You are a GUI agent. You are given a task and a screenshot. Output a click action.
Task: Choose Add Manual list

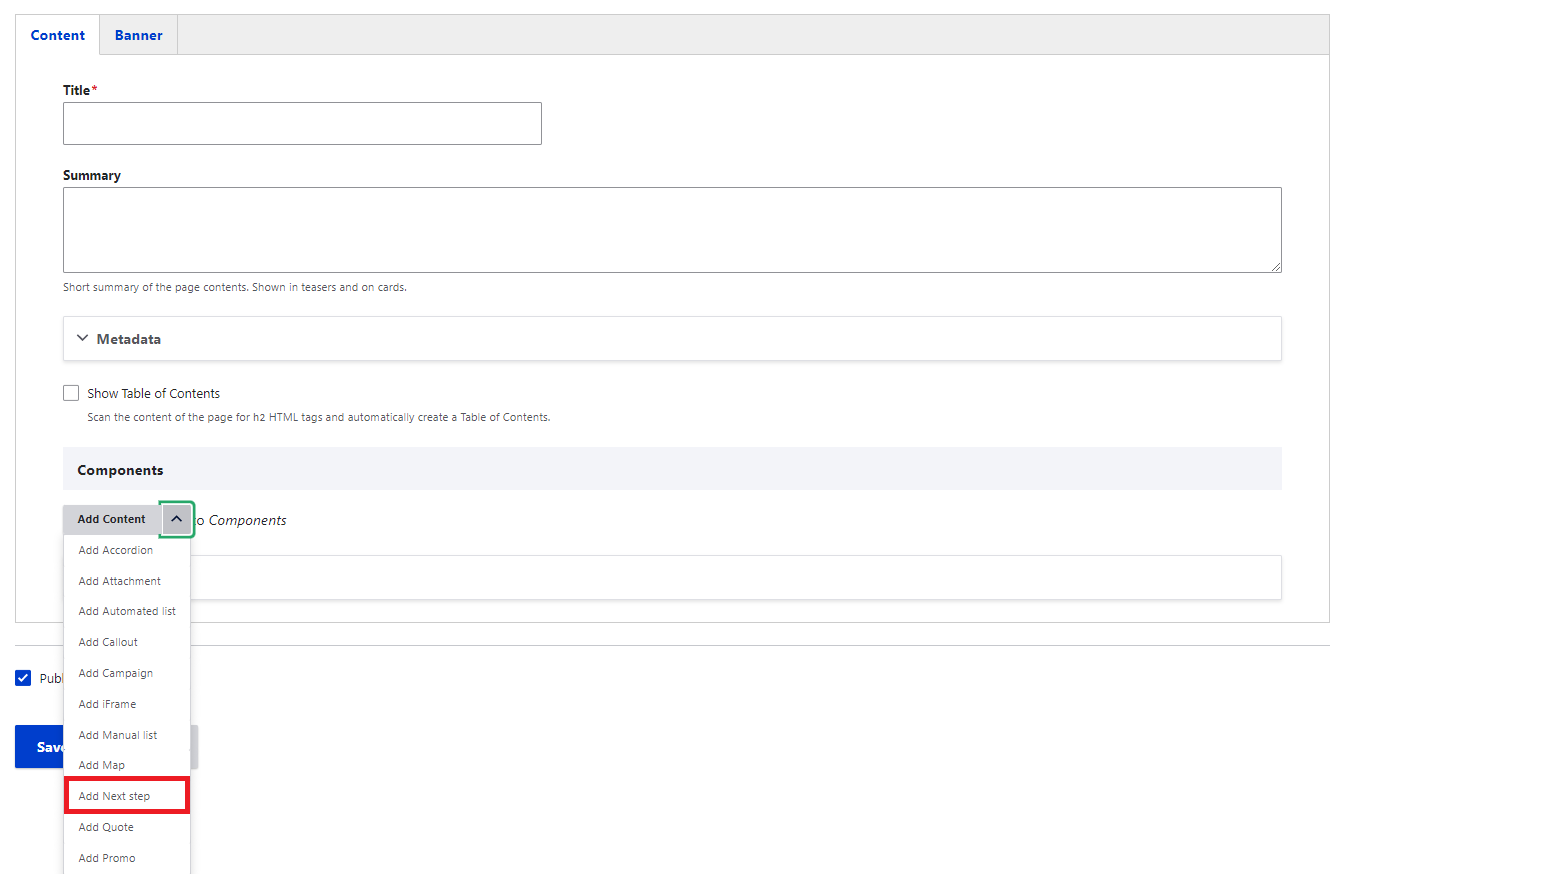click(x=118, y=735)
